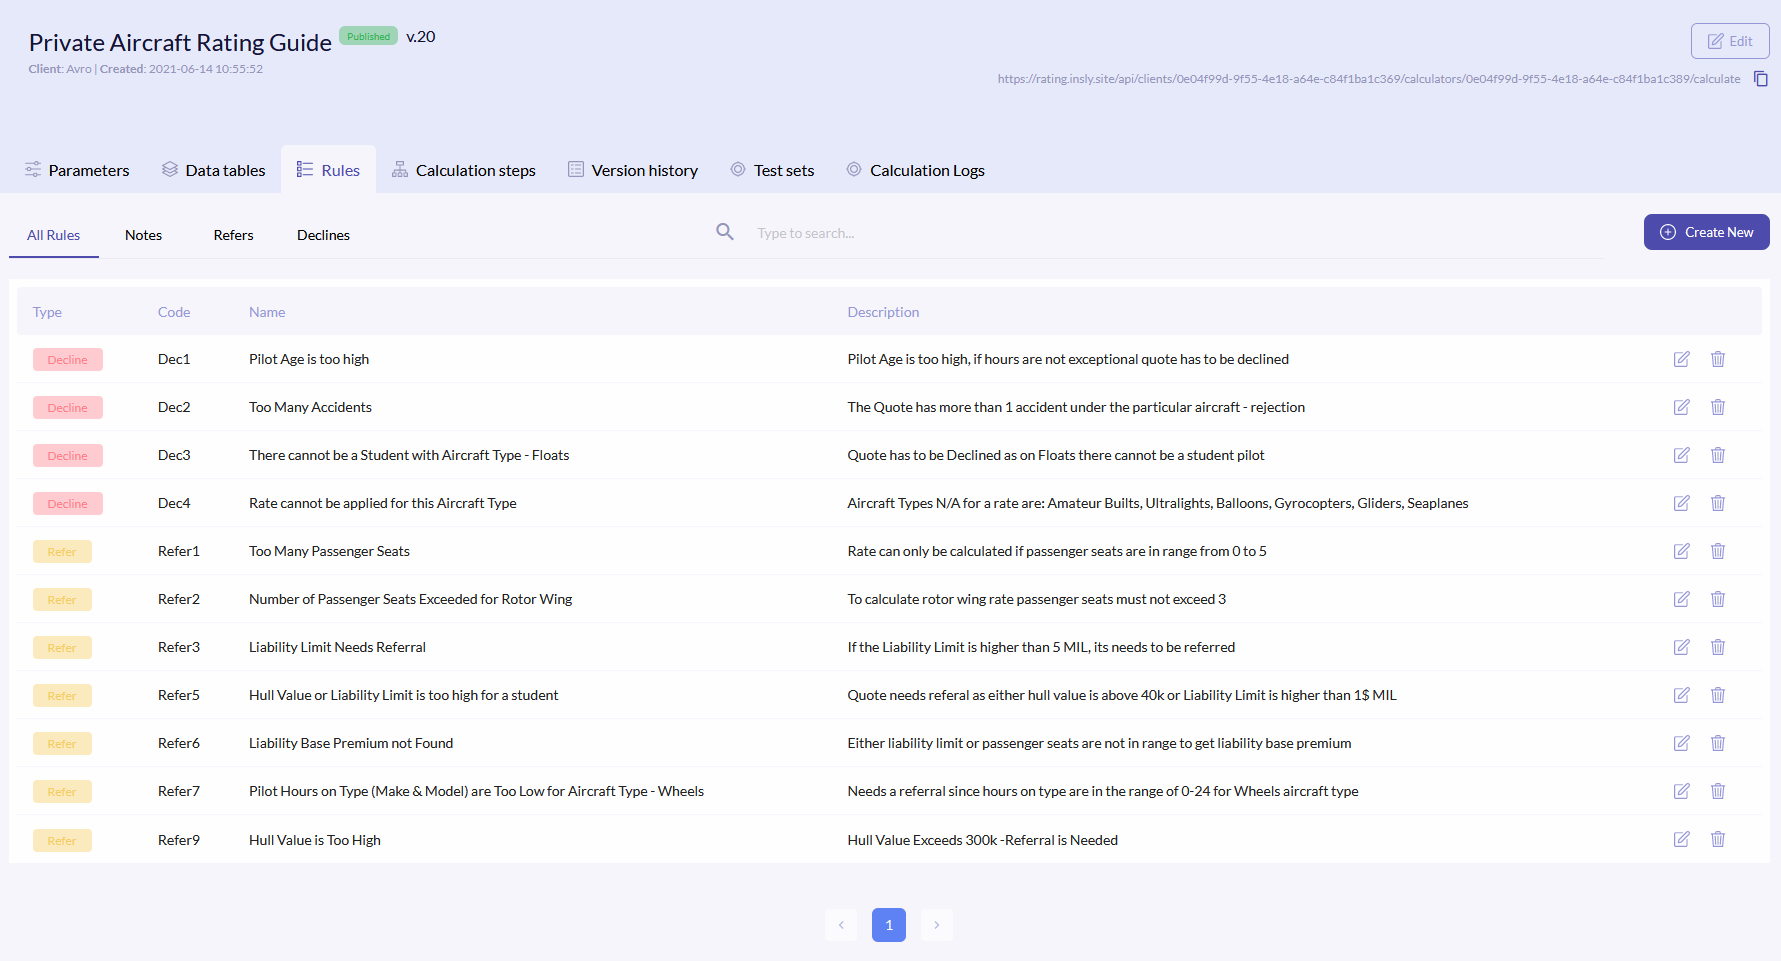Switch to the Data tables tab
The image size is (1781, 961).
pyautogui.click(x=214, y=170)
